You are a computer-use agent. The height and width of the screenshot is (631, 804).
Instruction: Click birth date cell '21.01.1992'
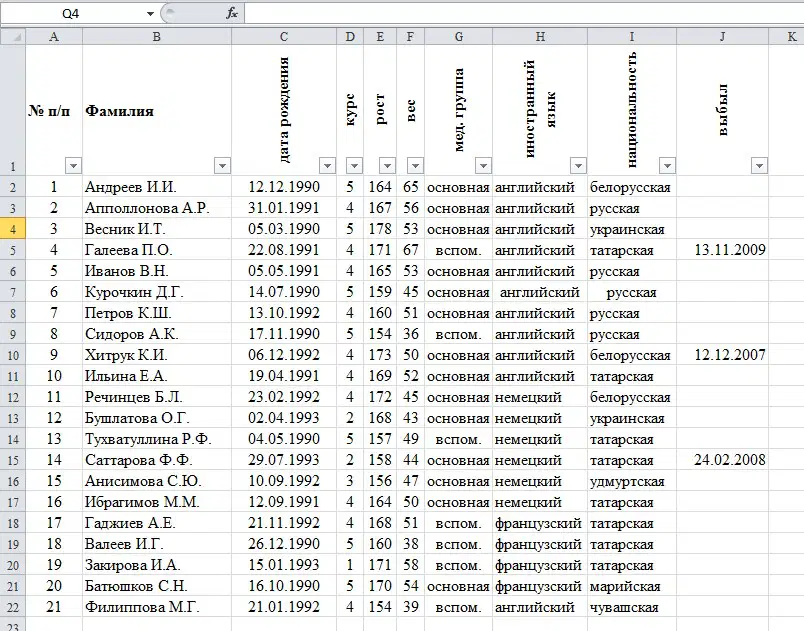(x=284, y=607)
